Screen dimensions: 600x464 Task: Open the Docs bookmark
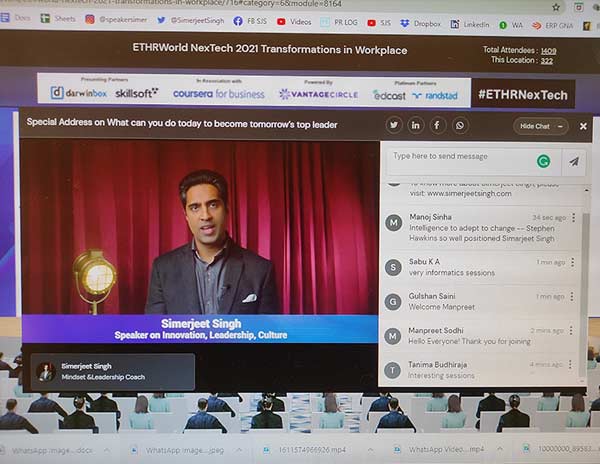tap(16, 17)
